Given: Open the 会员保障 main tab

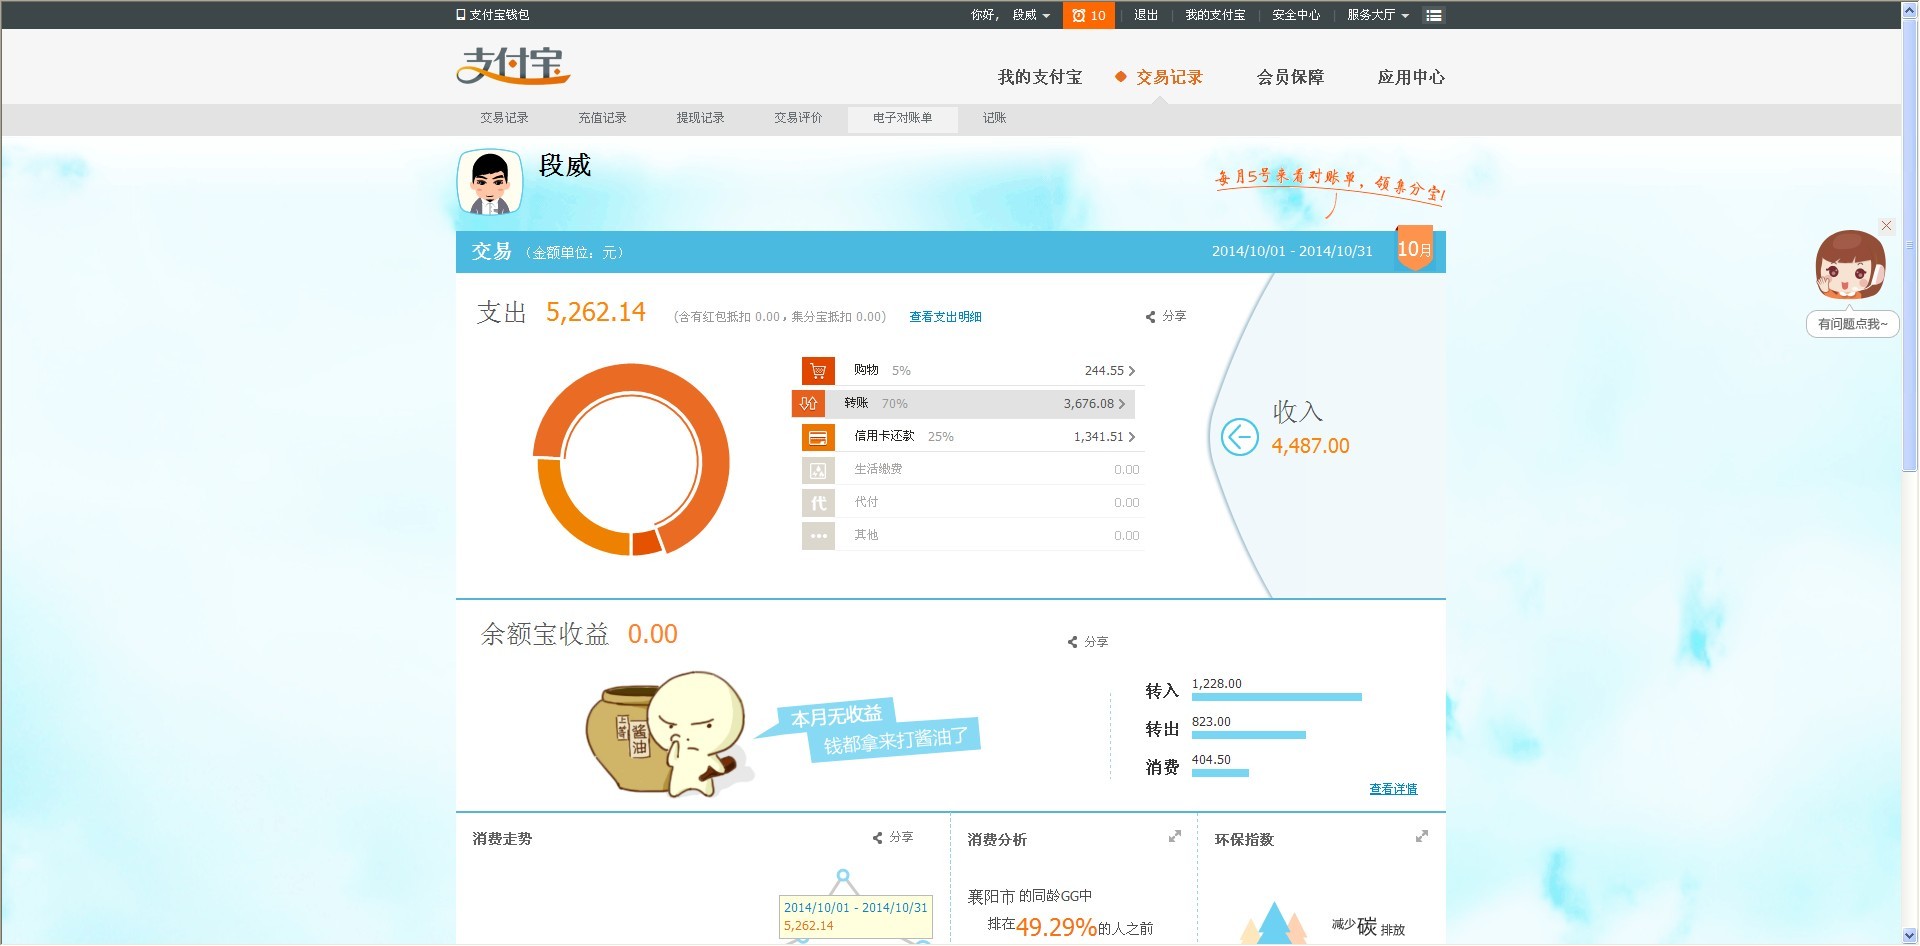Looking at the screenshot, I should [x=1290, y=77].
